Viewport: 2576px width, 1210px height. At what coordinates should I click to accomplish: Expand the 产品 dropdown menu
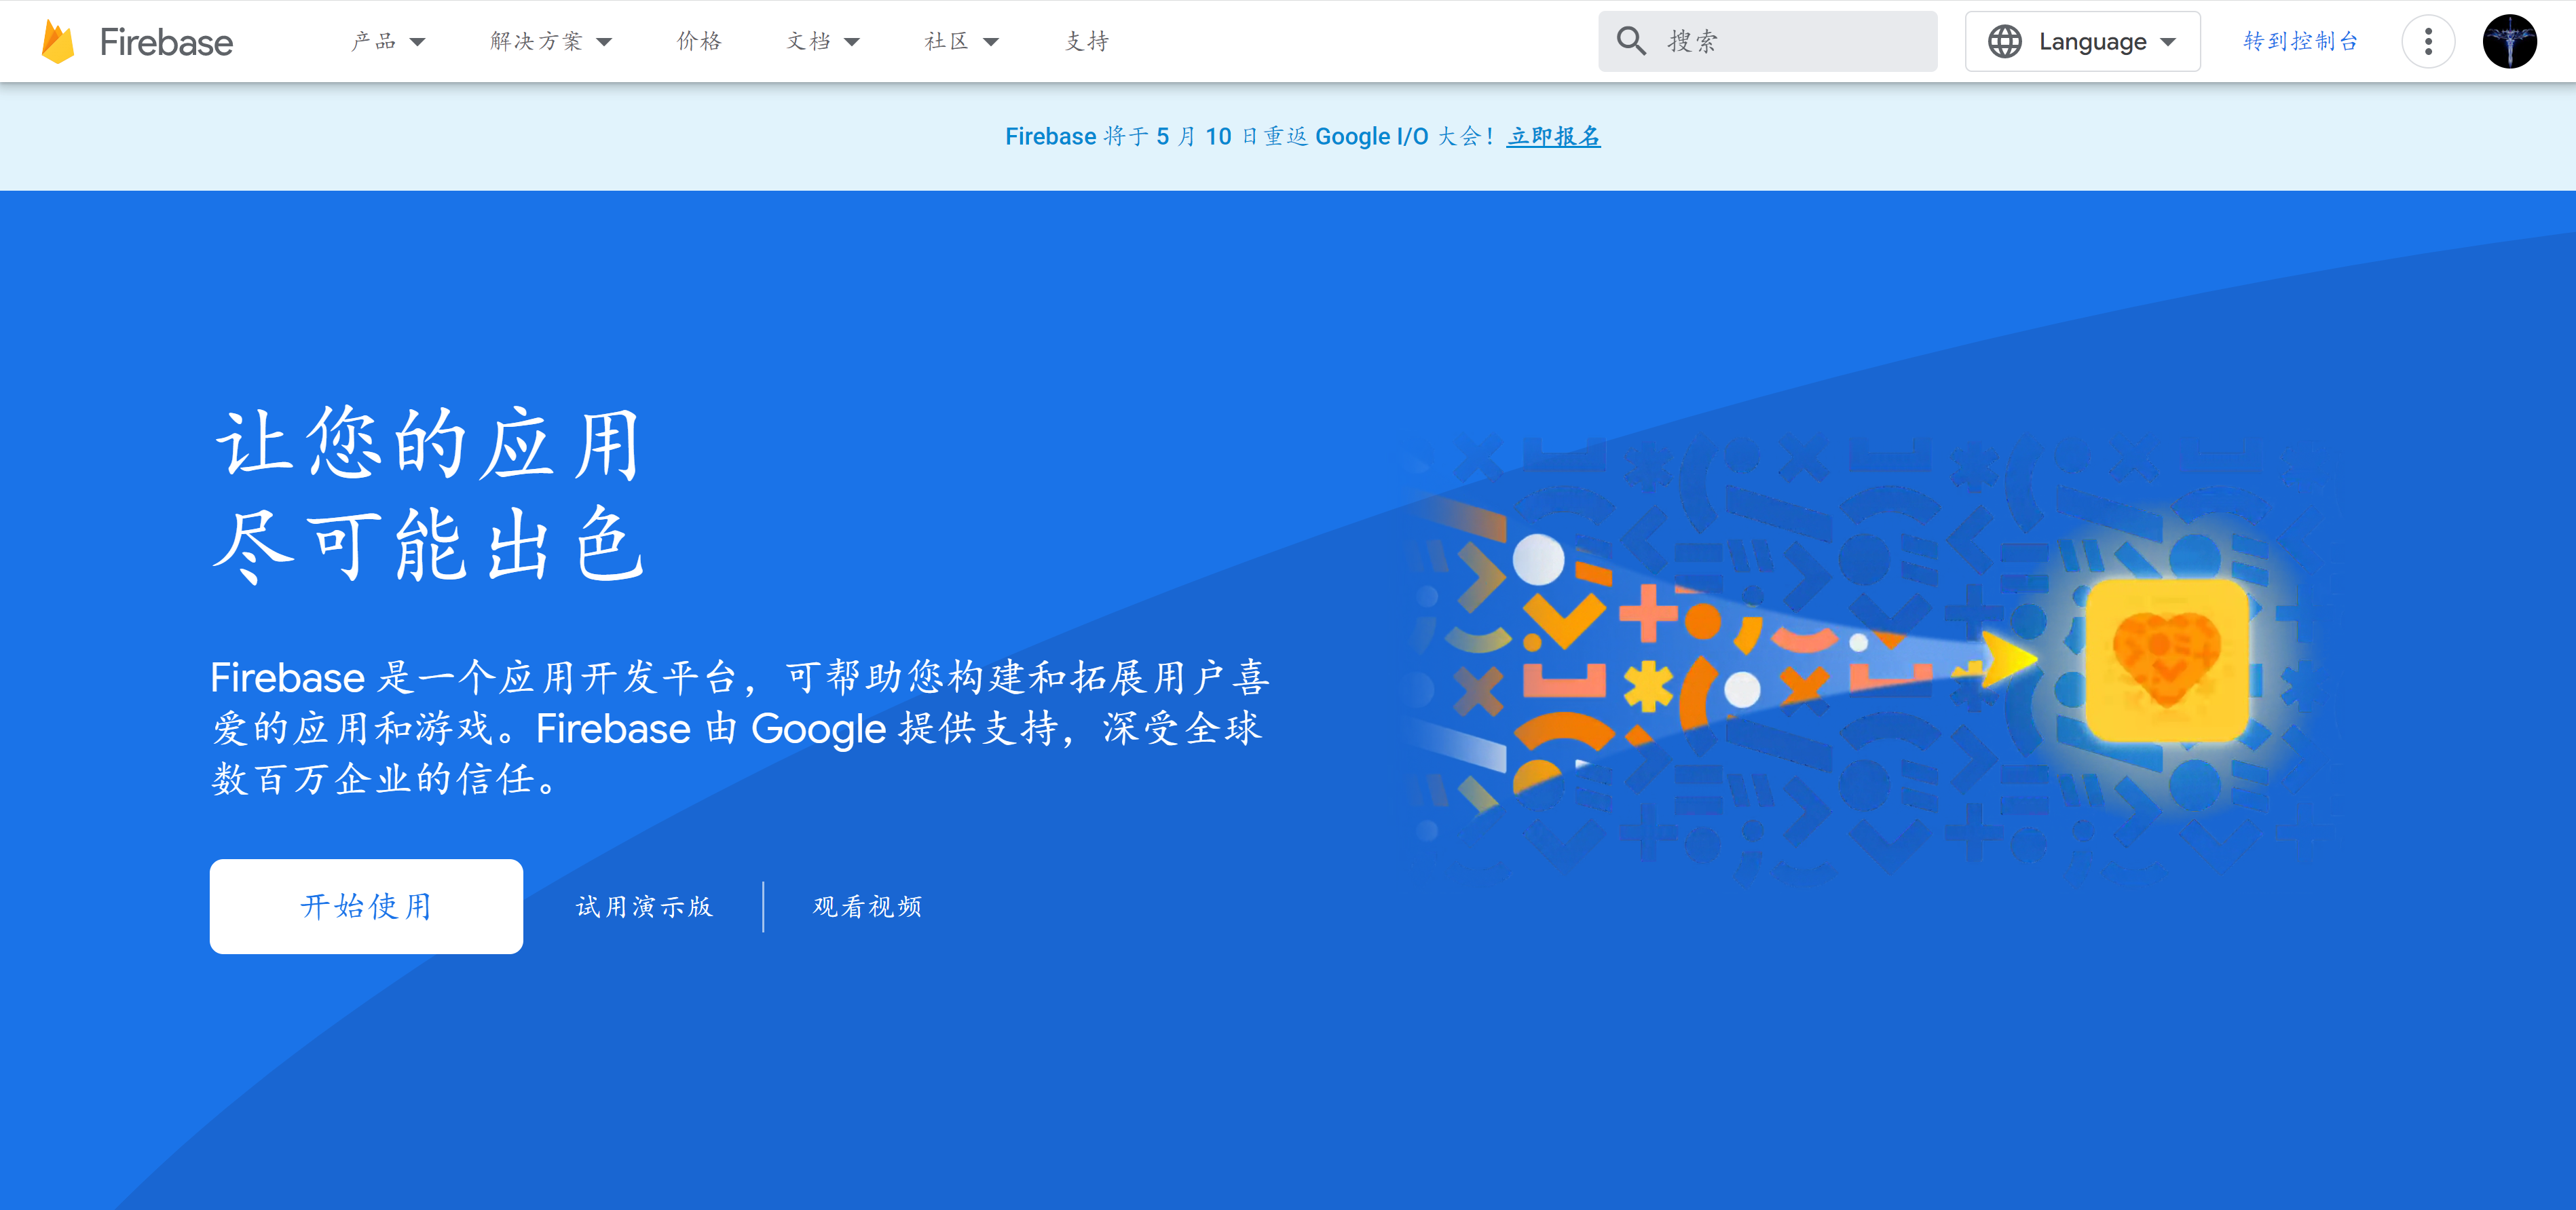[388, 41]
